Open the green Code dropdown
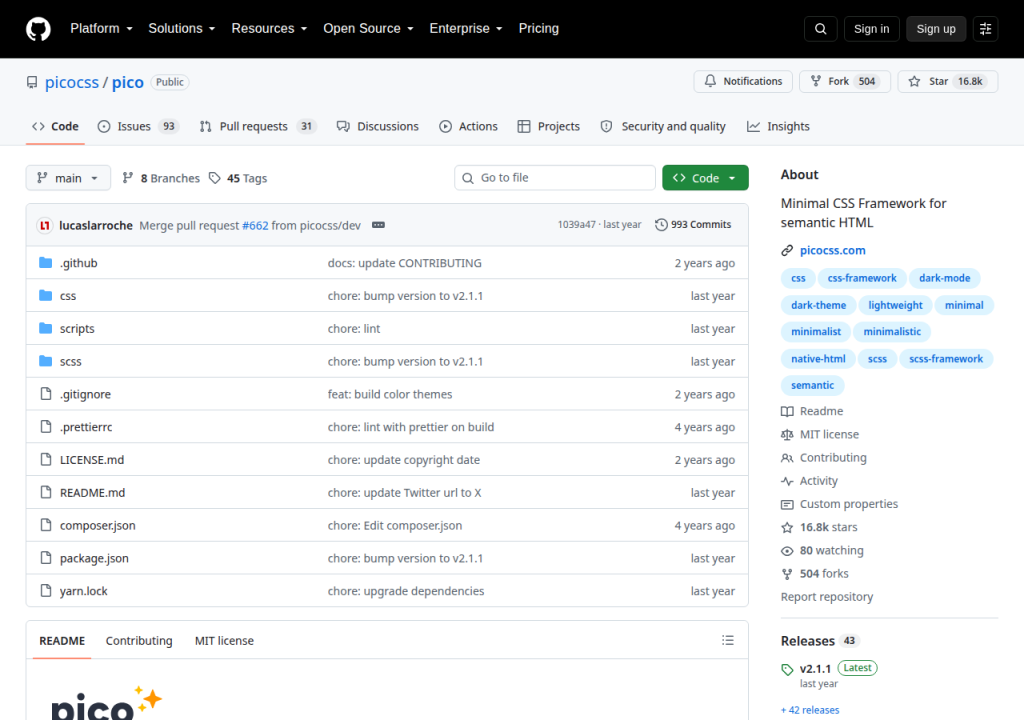The image size is (1024, 720). [705, 178]
